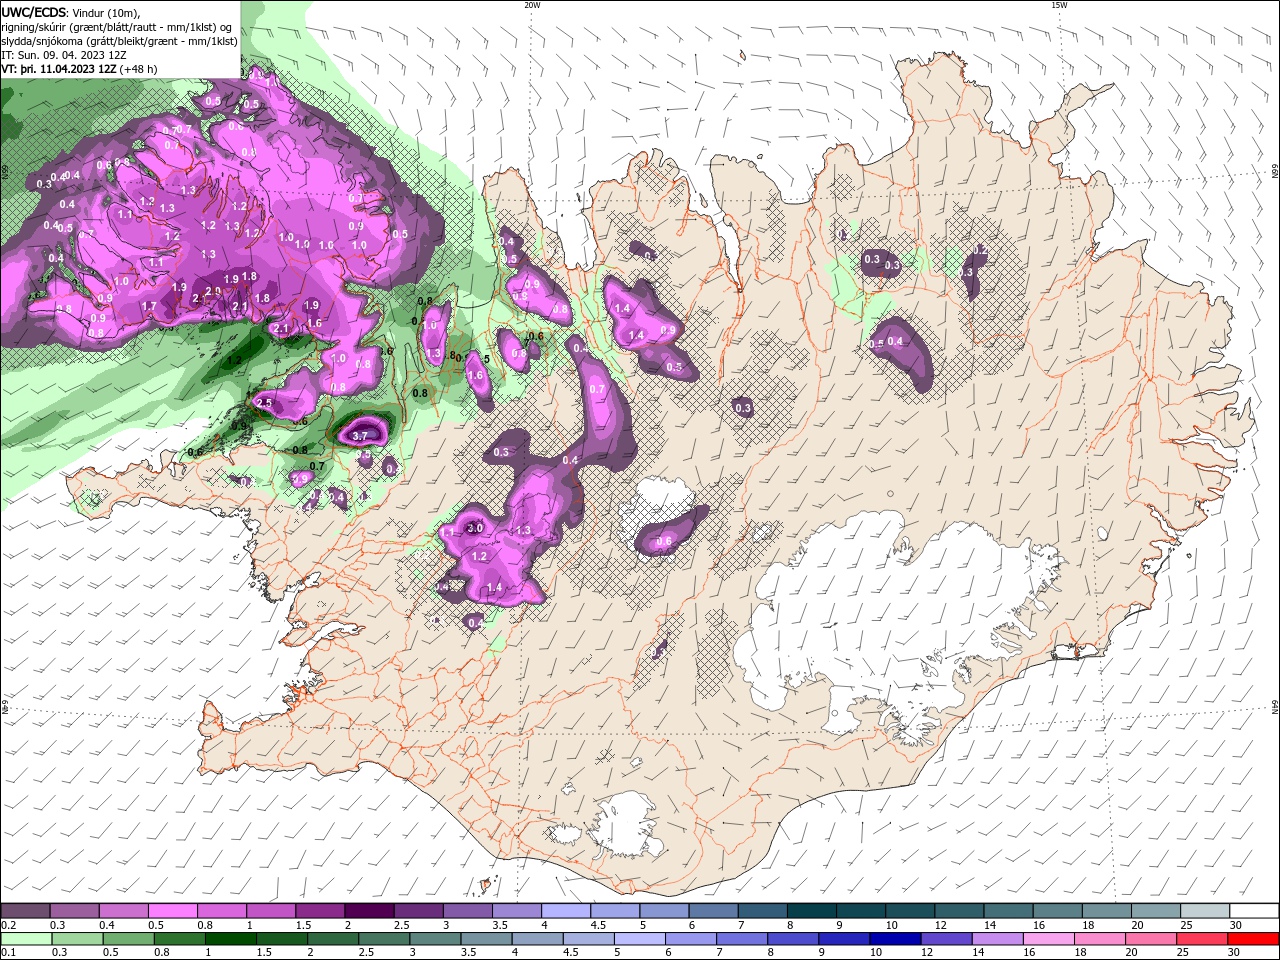This screenshot has width=1280, height=960.
Task: Click the 1.5 label on the upper legend row
Action: coord(303,925)
